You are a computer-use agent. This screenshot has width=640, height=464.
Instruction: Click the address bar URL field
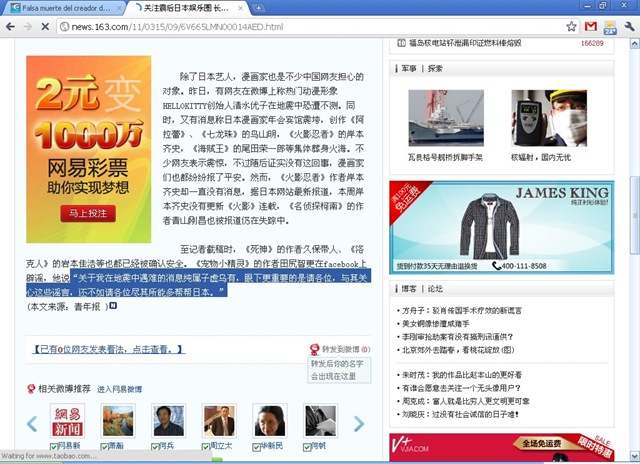(x=310, y=27)
